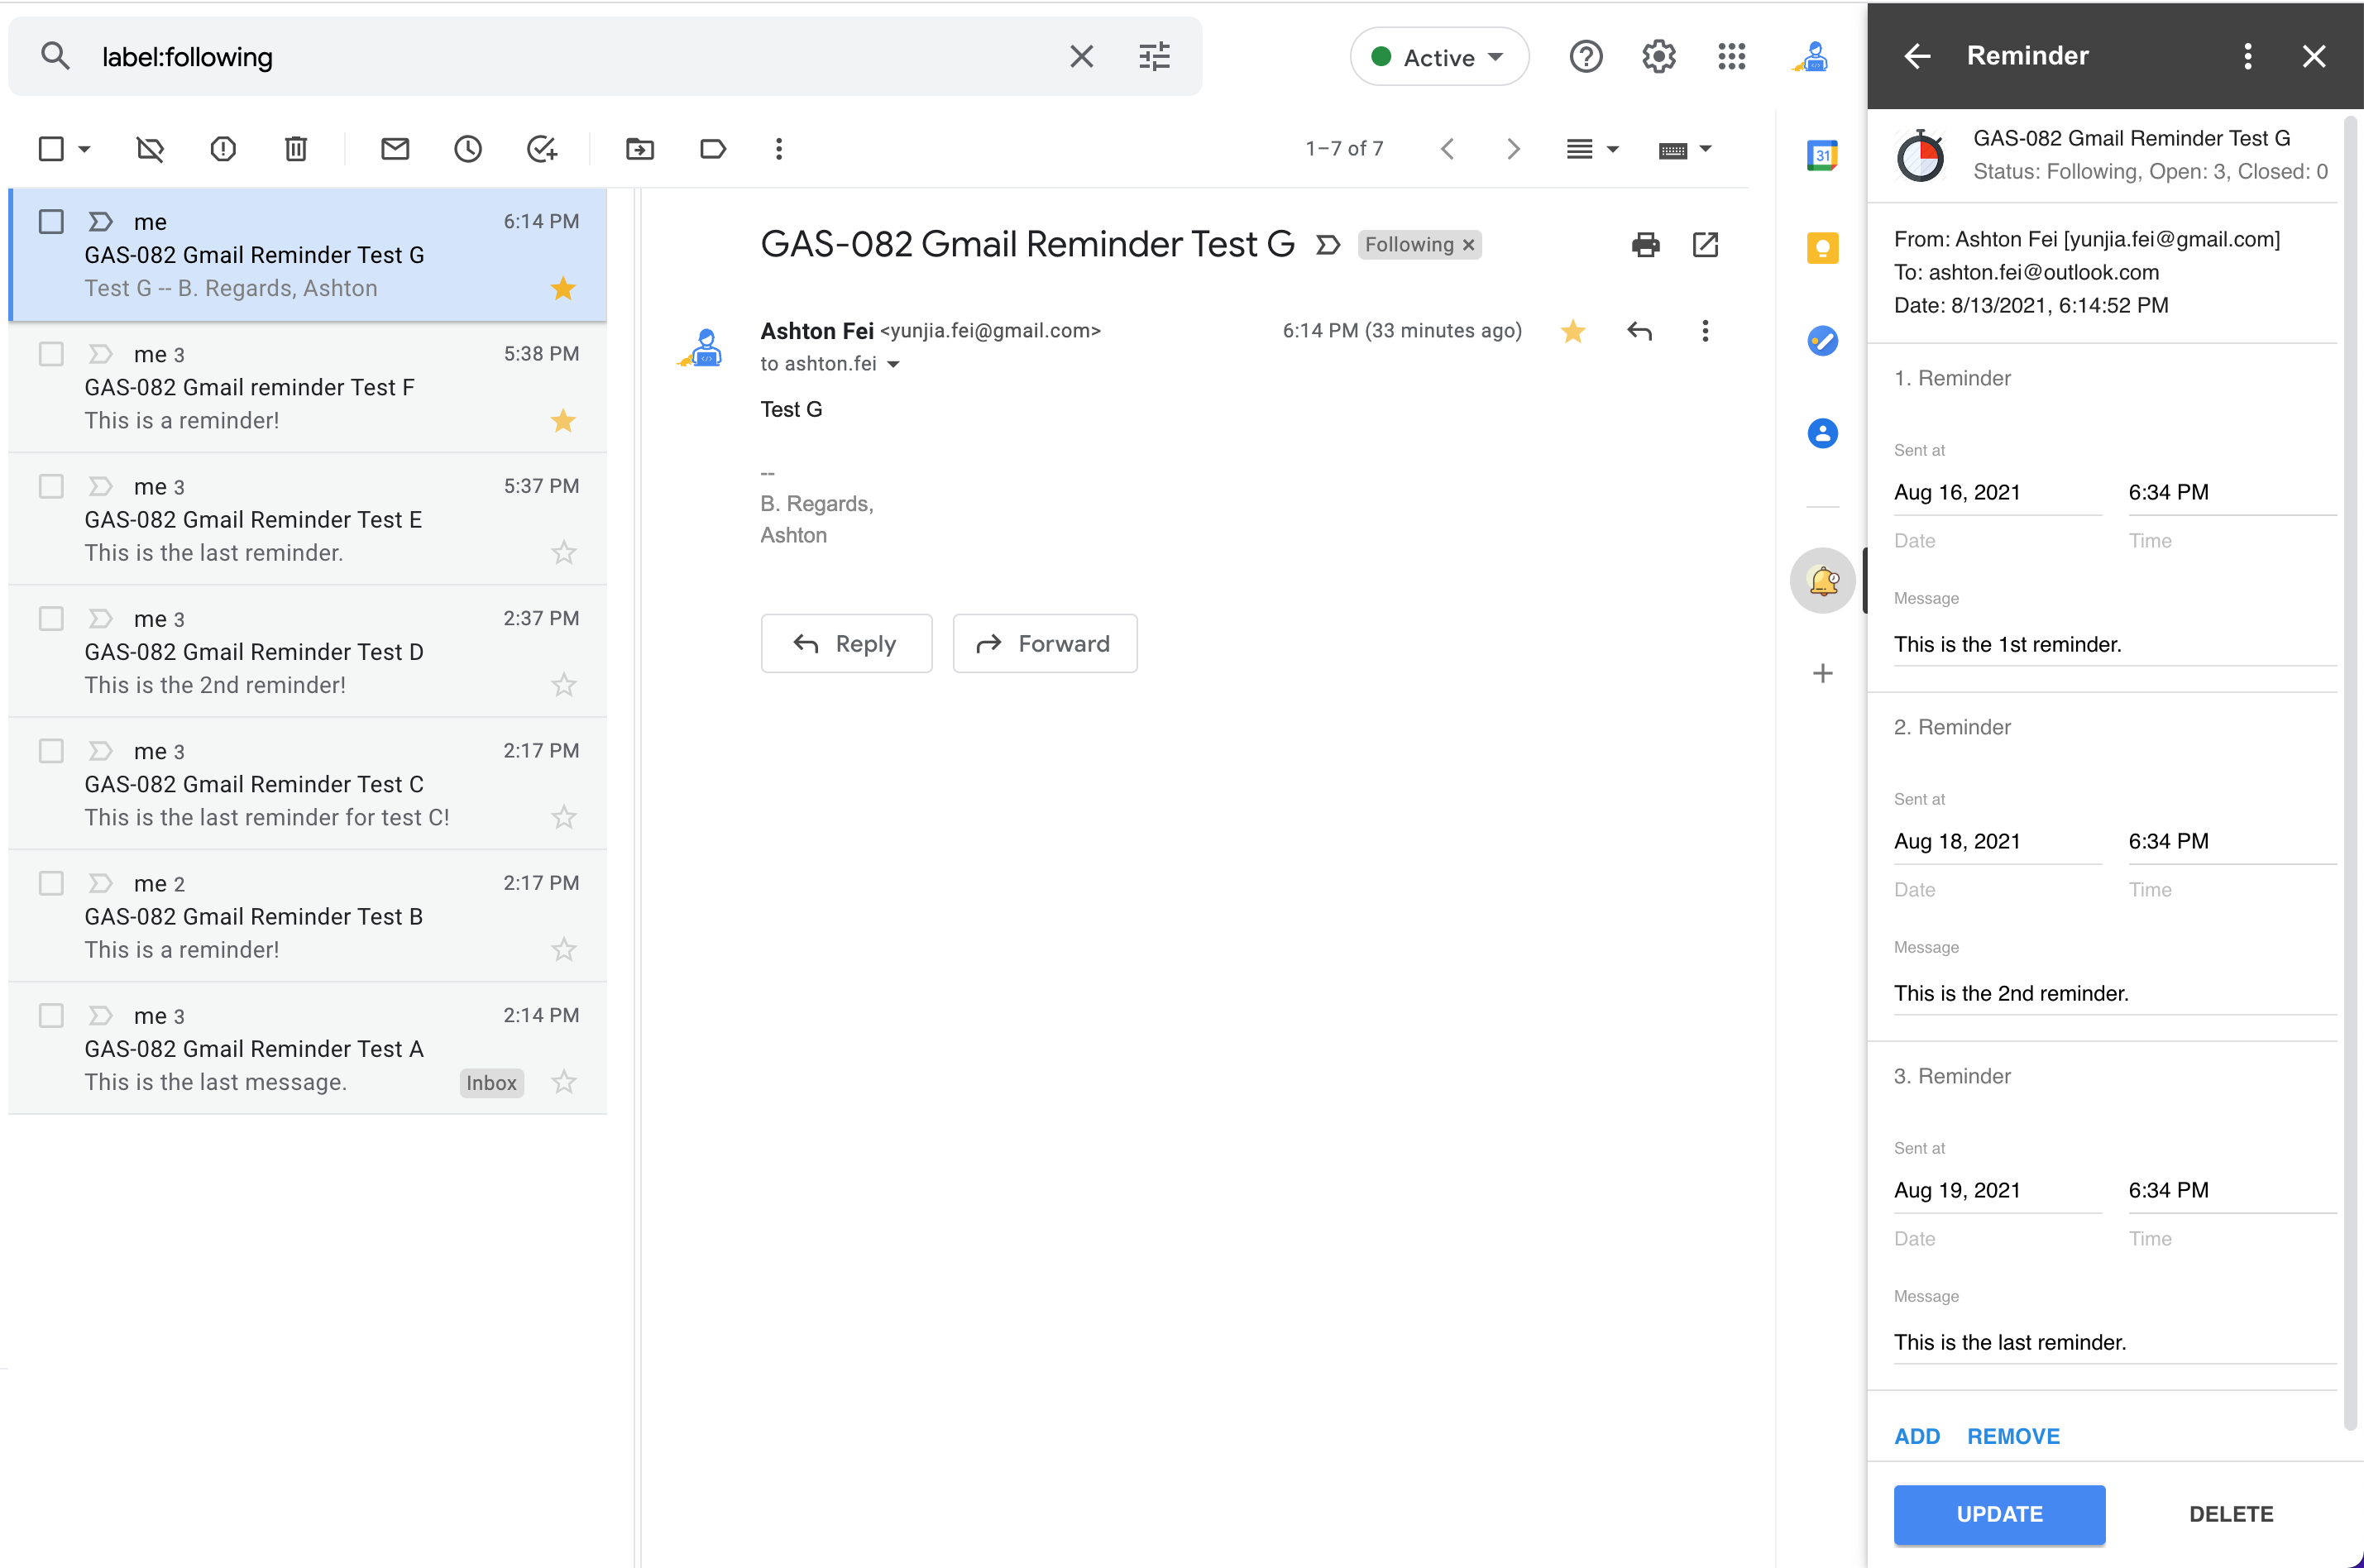Click Mark as unread envelope icon

pyautogui.click(x=395, y=149)
